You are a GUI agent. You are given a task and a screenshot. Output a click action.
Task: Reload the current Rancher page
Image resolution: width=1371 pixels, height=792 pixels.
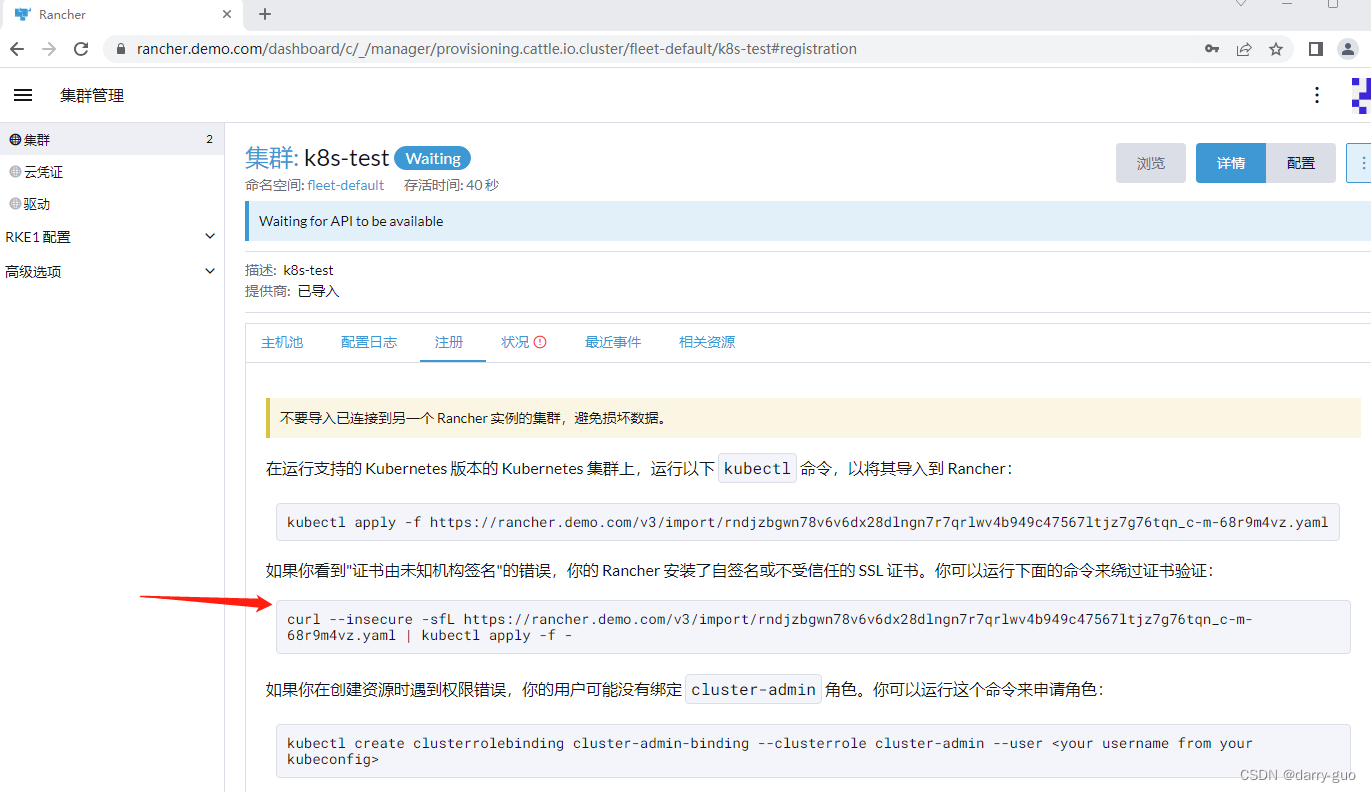82,48
